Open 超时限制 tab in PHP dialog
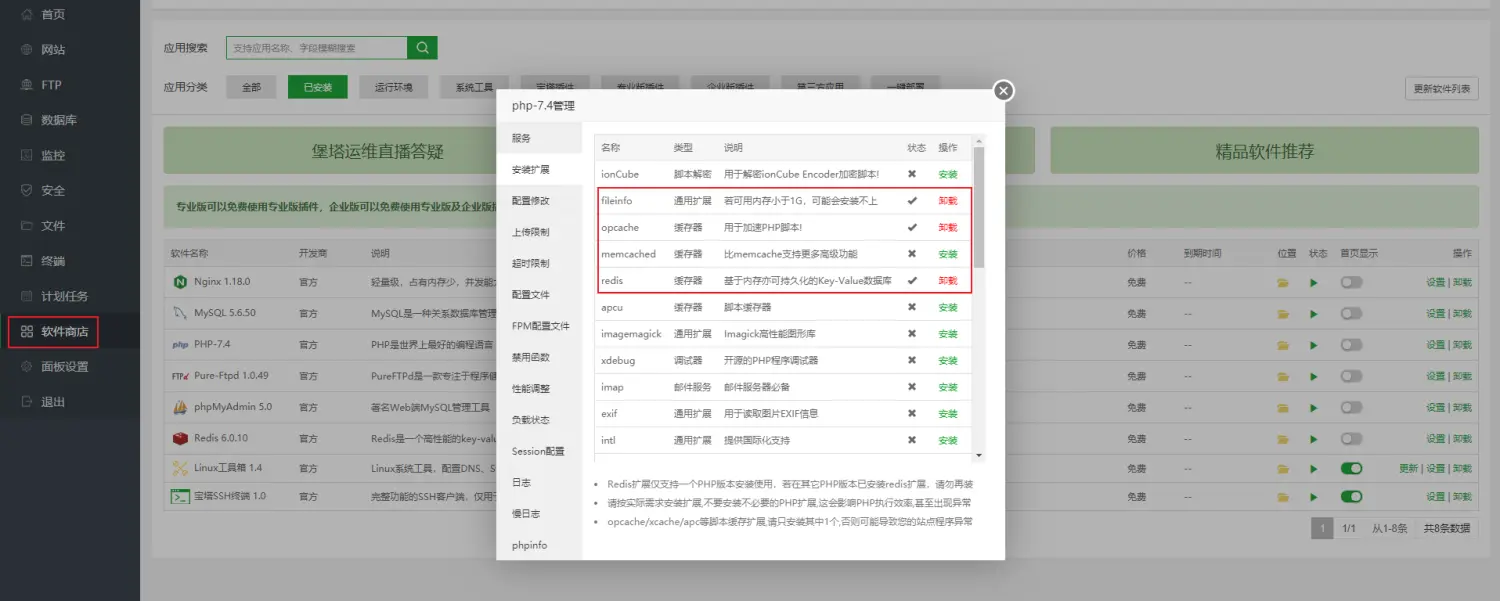This screenshot has width=1500, height=601. click(539, 264)
